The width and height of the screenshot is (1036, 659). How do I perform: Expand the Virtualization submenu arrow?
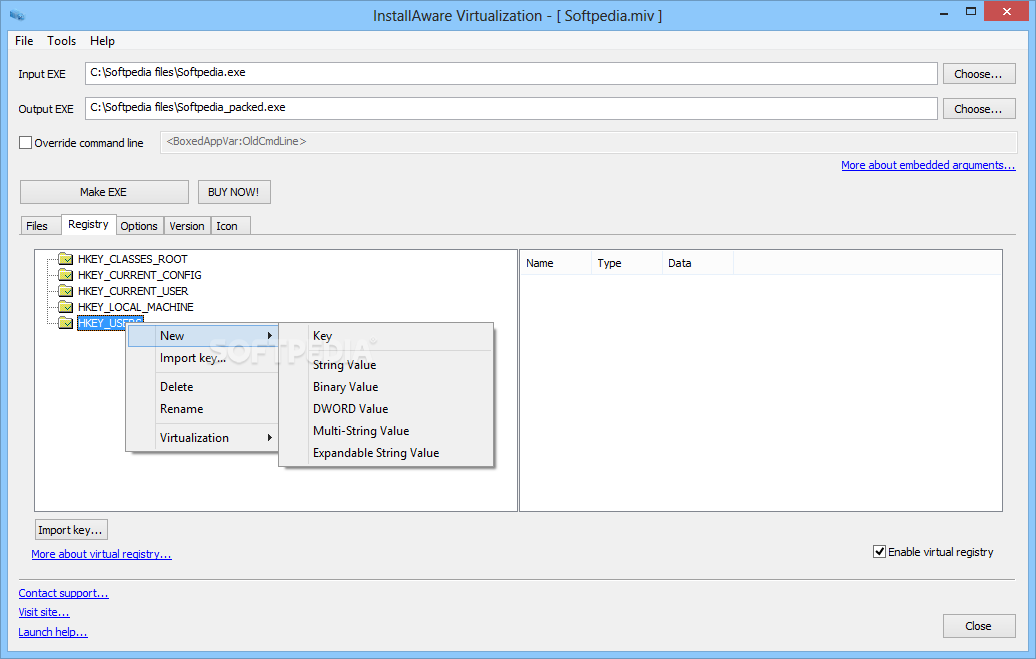[x=270, y=438]
